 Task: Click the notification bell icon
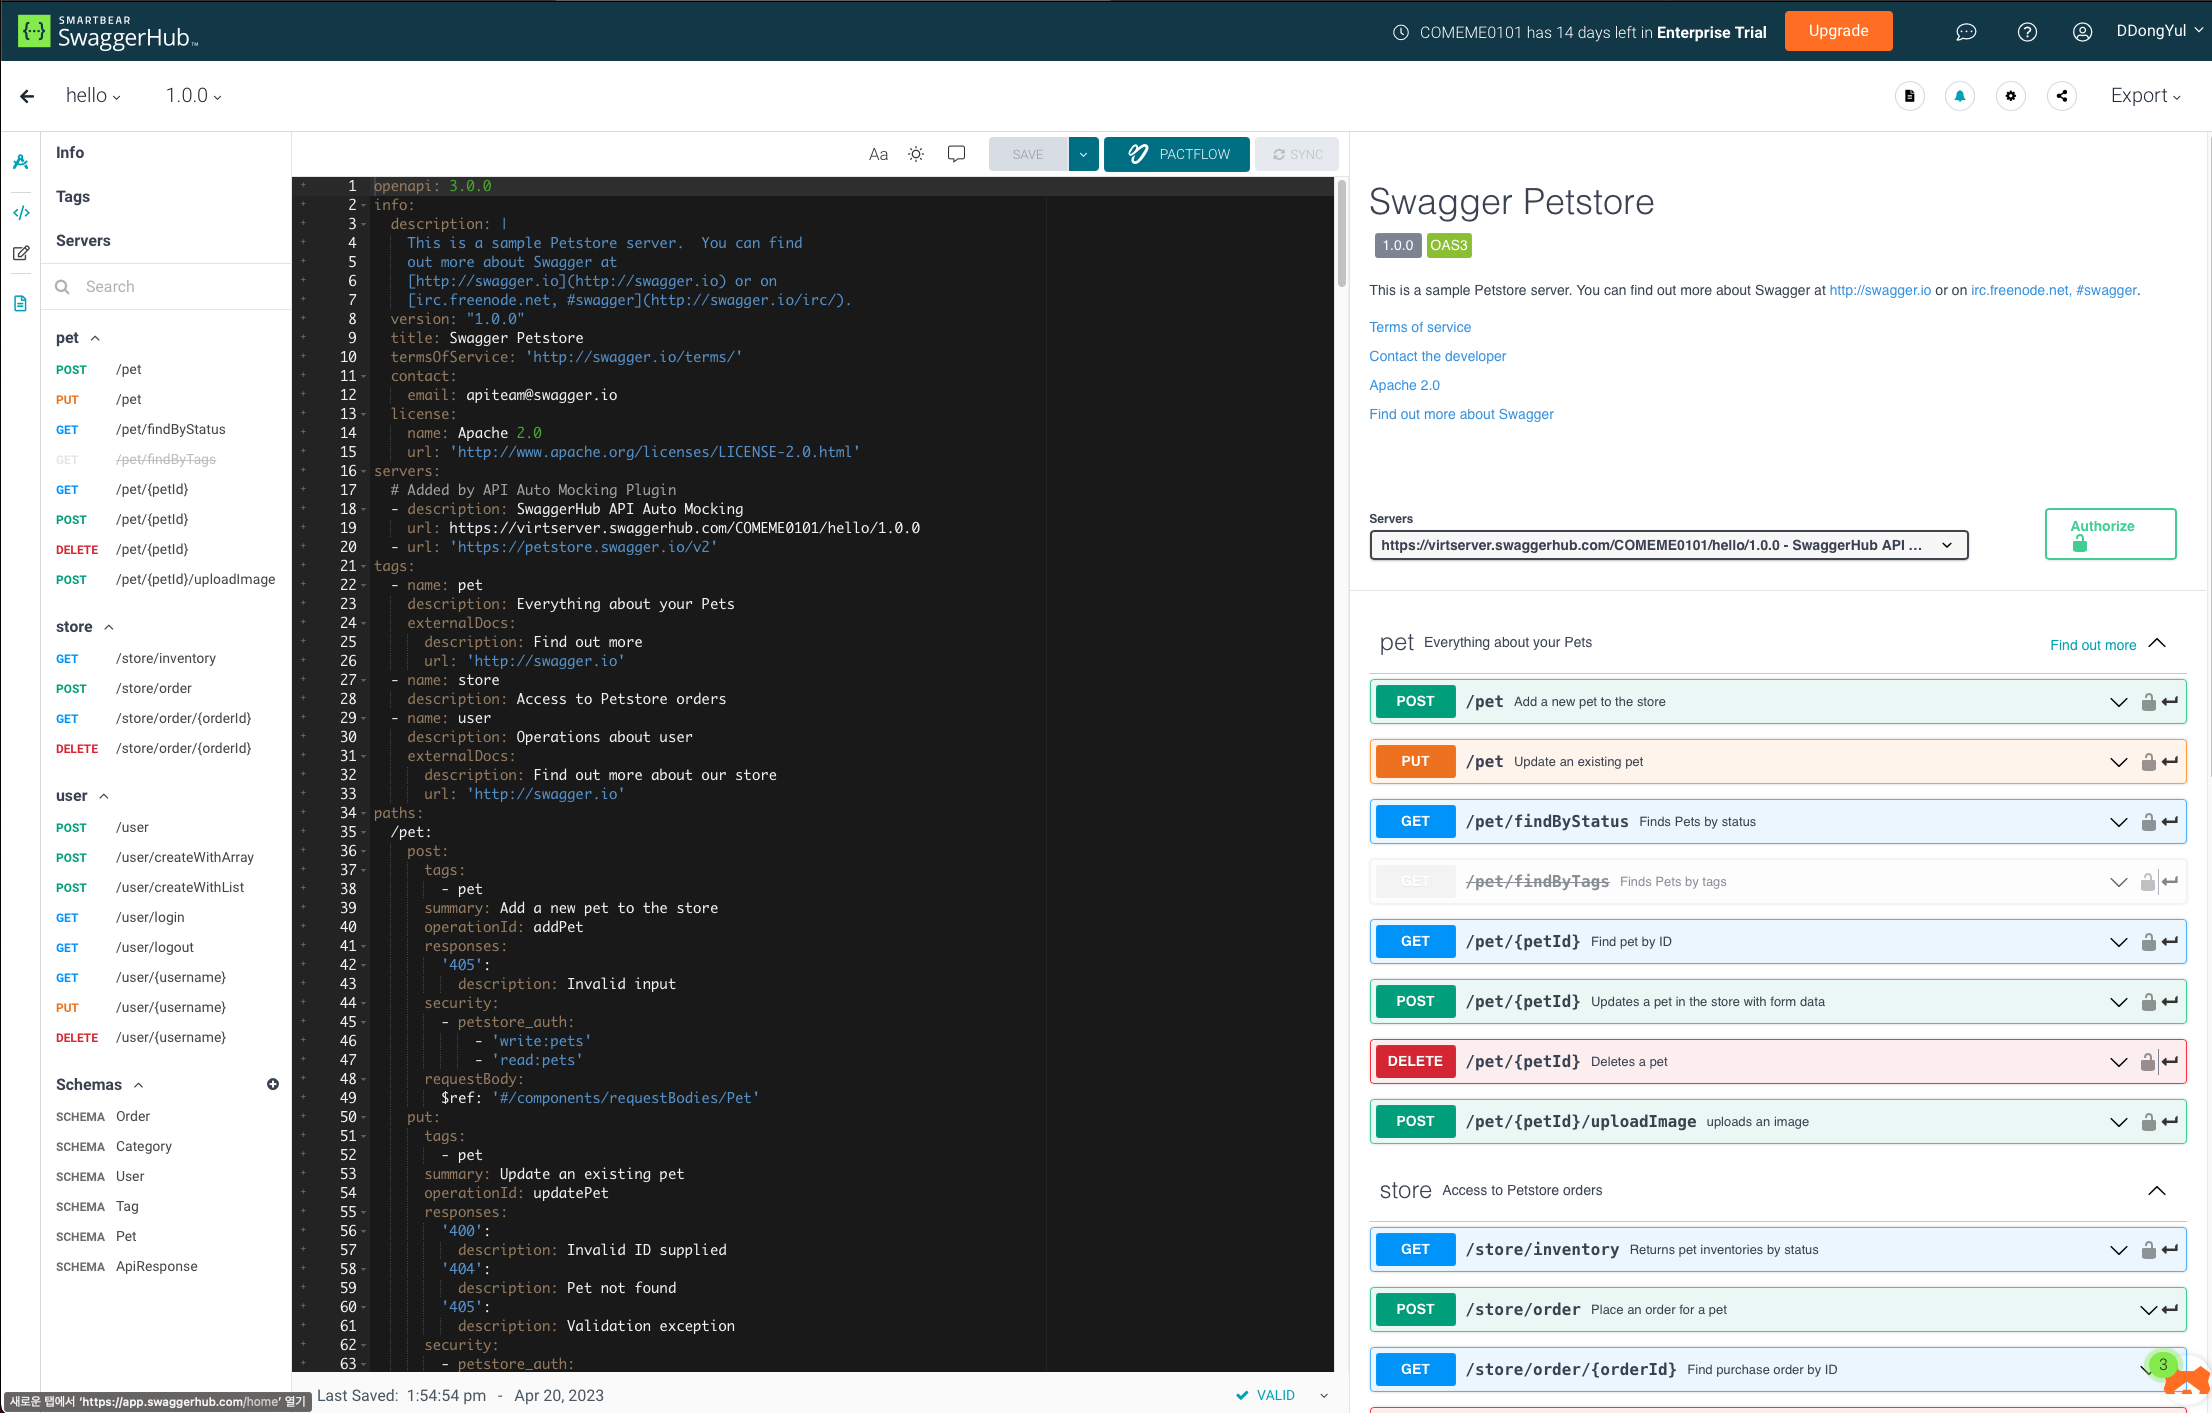[1960, 96]
